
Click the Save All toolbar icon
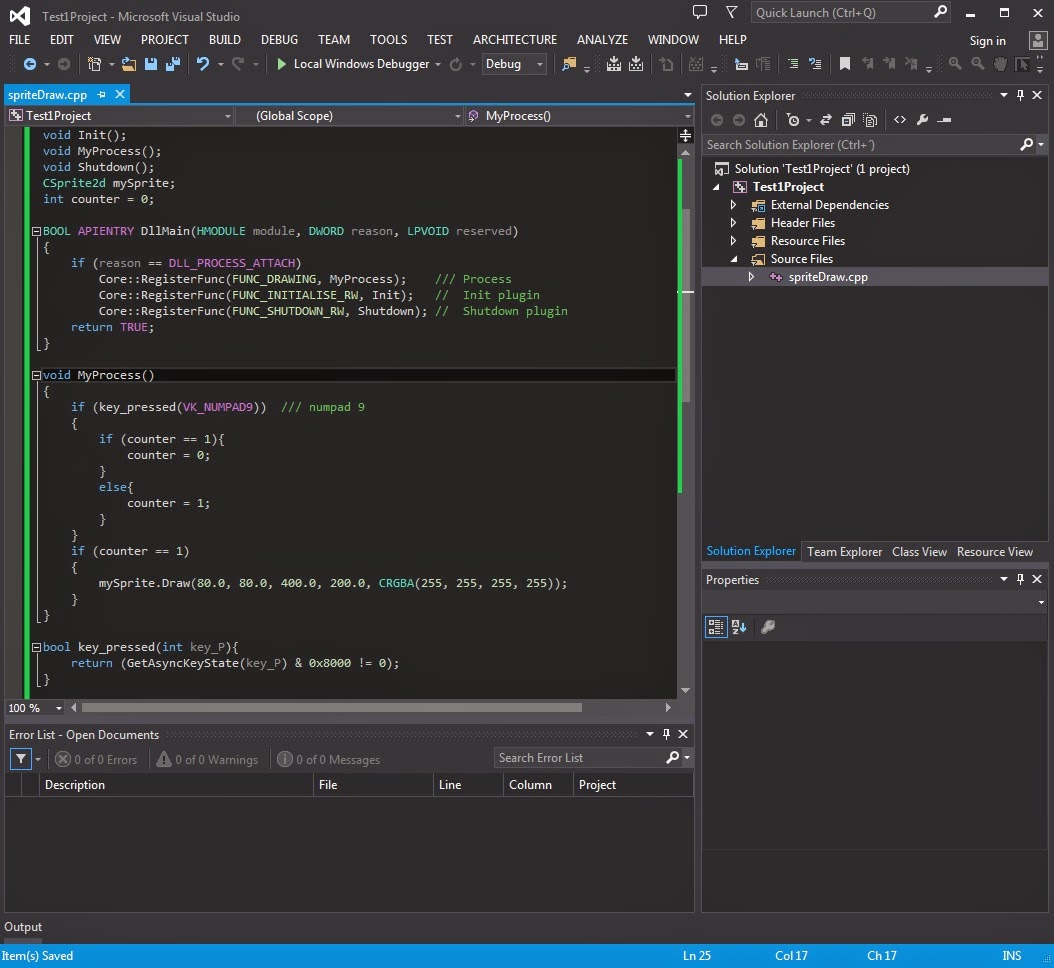tap(172, 64)
